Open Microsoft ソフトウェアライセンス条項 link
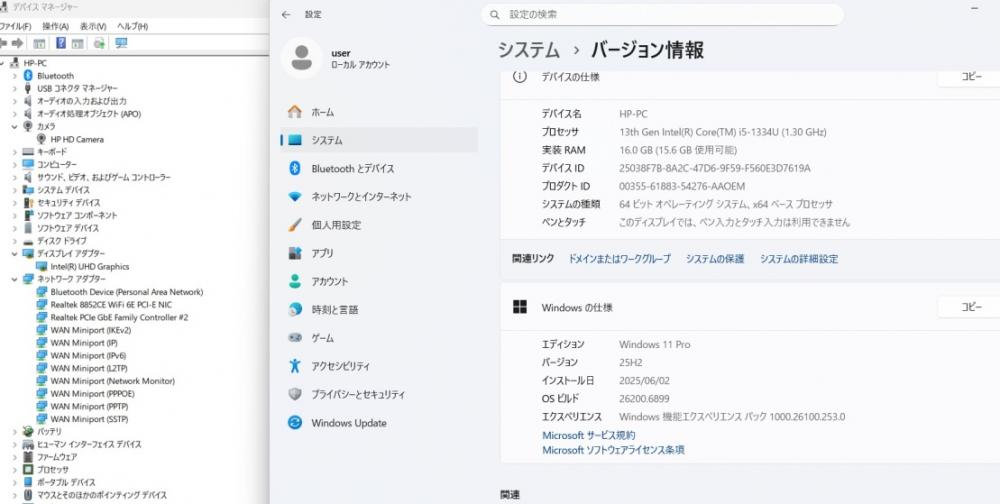 coord(614,450)
